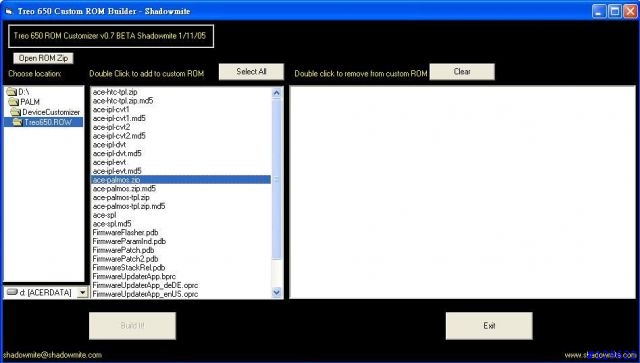Click the PALM folder icon
640x363 pixels.
[14, 102]
